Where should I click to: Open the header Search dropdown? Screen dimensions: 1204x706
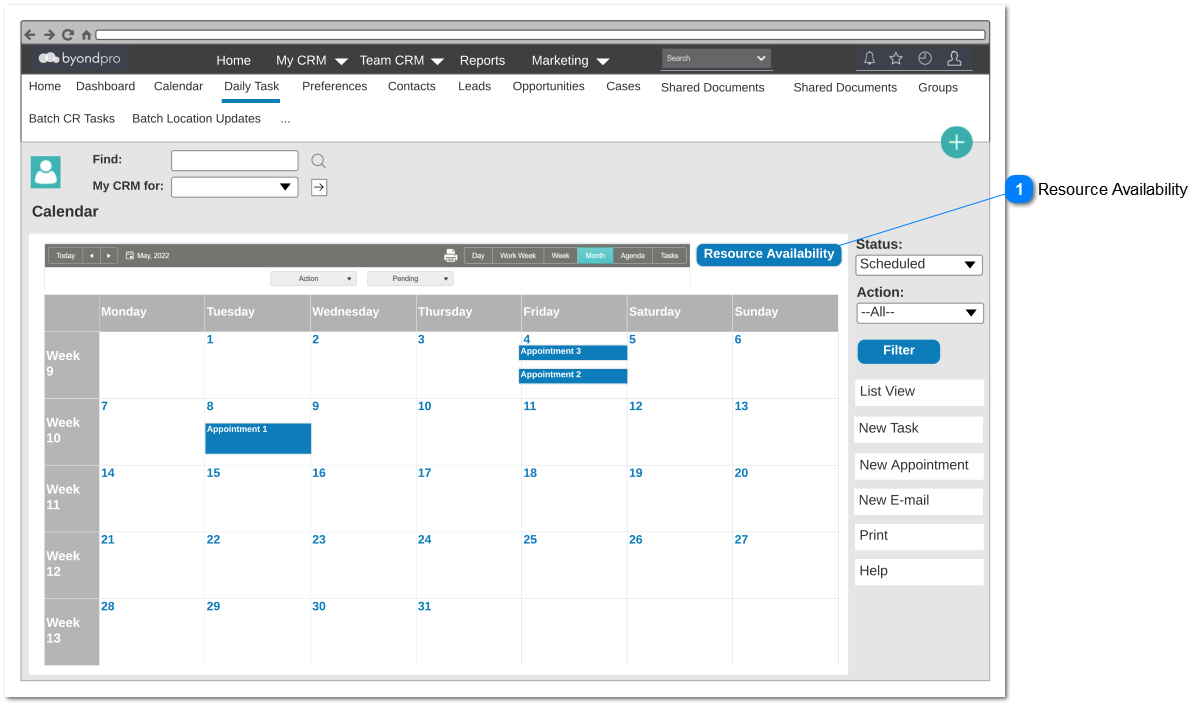click(716, 59)
